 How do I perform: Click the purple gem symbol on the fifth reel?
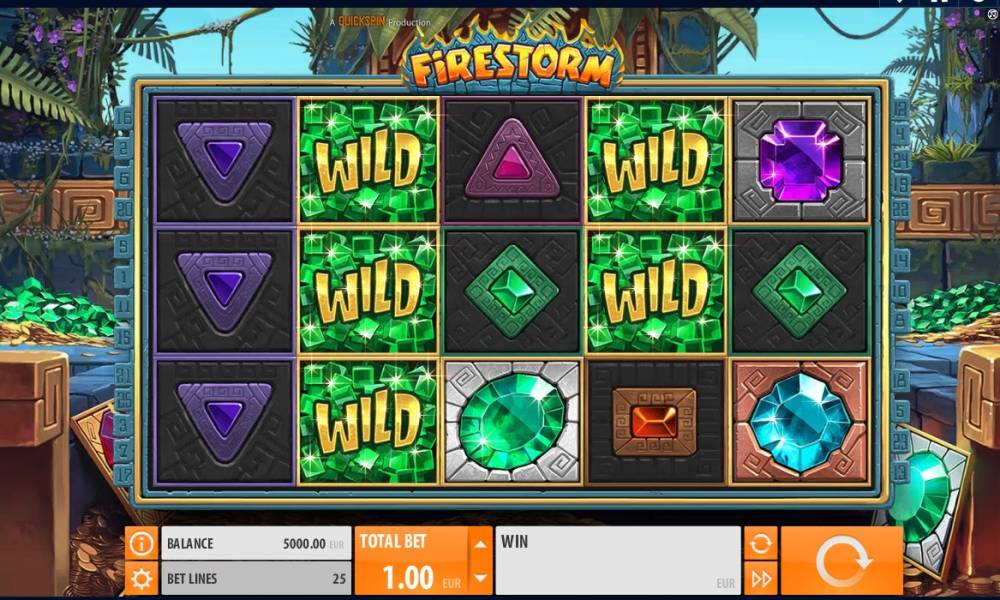click(799, 161)
